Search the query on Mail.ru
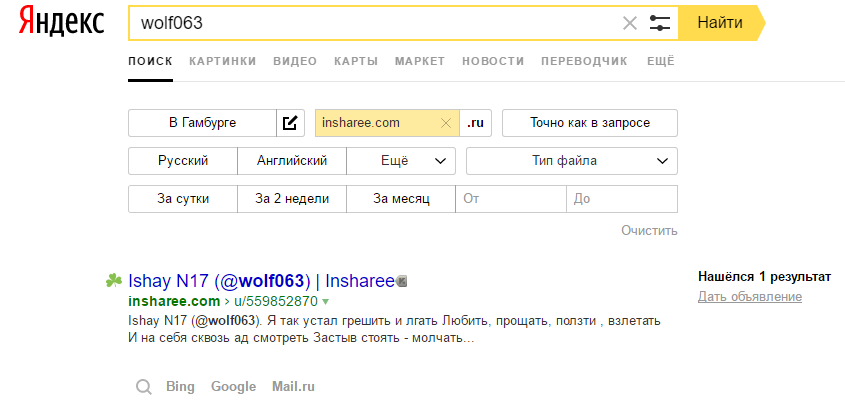The image size is (845, 410). click(293, 386)
